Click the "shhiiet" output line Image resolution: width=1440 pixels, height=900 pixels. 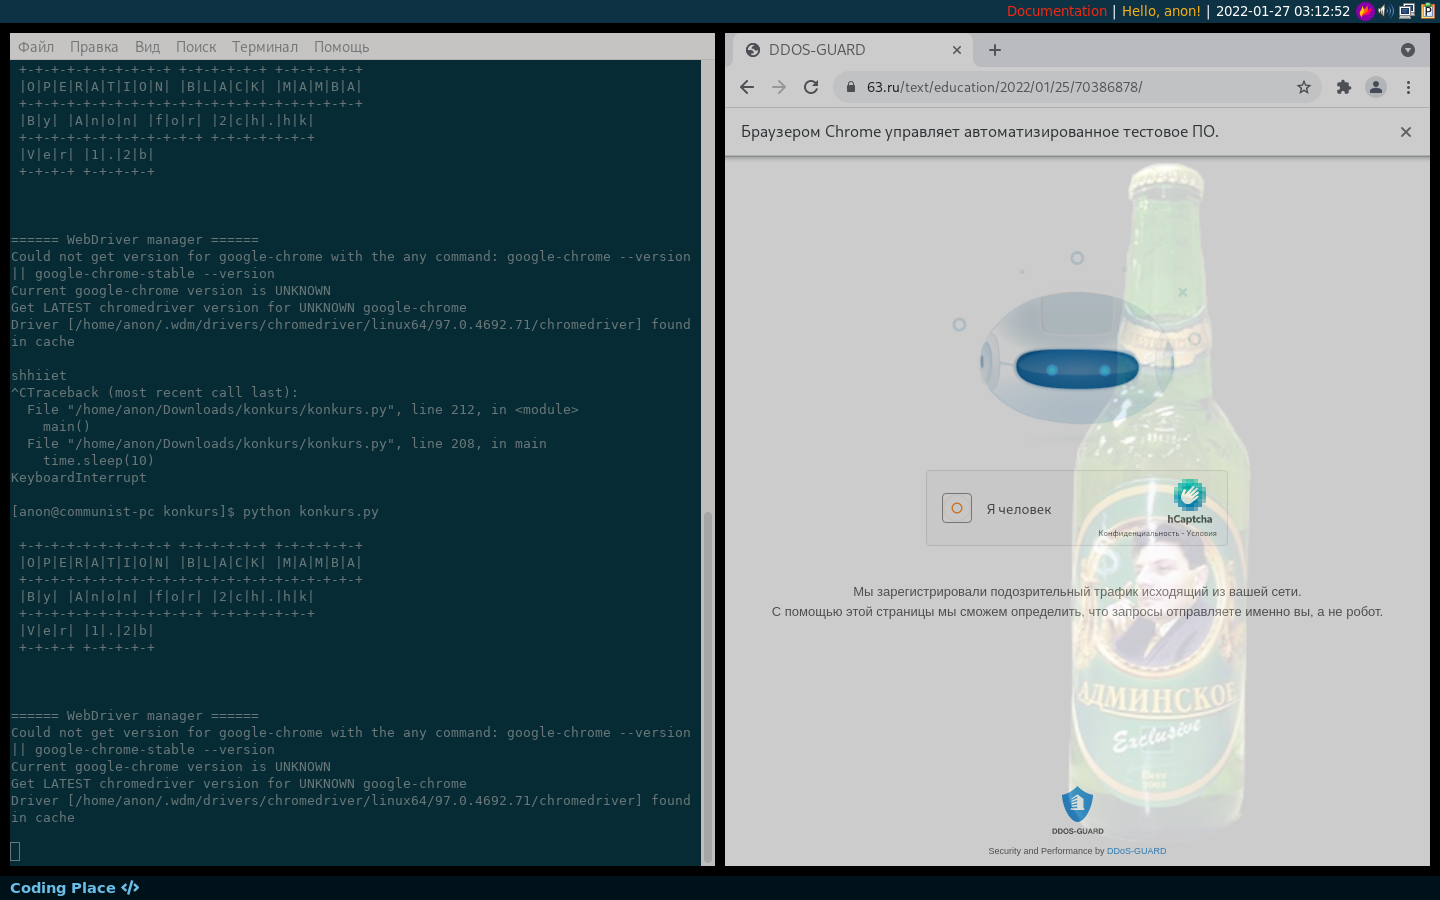[x=39, y=376]
